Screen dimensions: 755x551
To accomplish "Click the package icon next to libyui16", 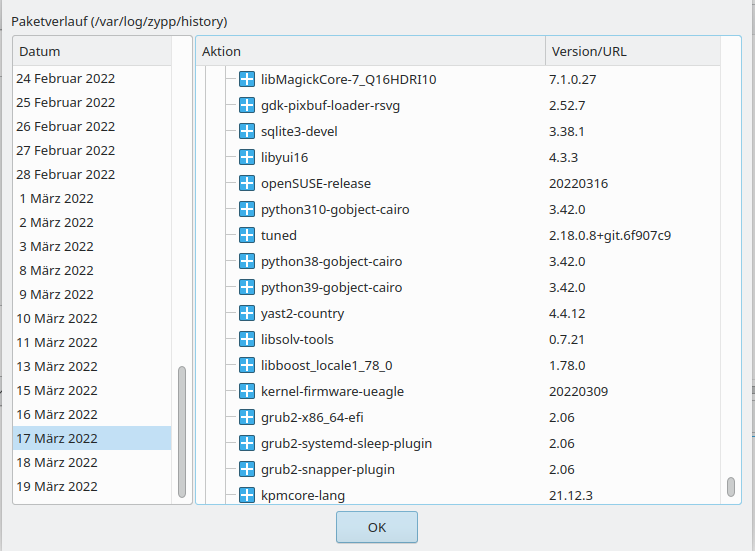I will pos(247,157).
